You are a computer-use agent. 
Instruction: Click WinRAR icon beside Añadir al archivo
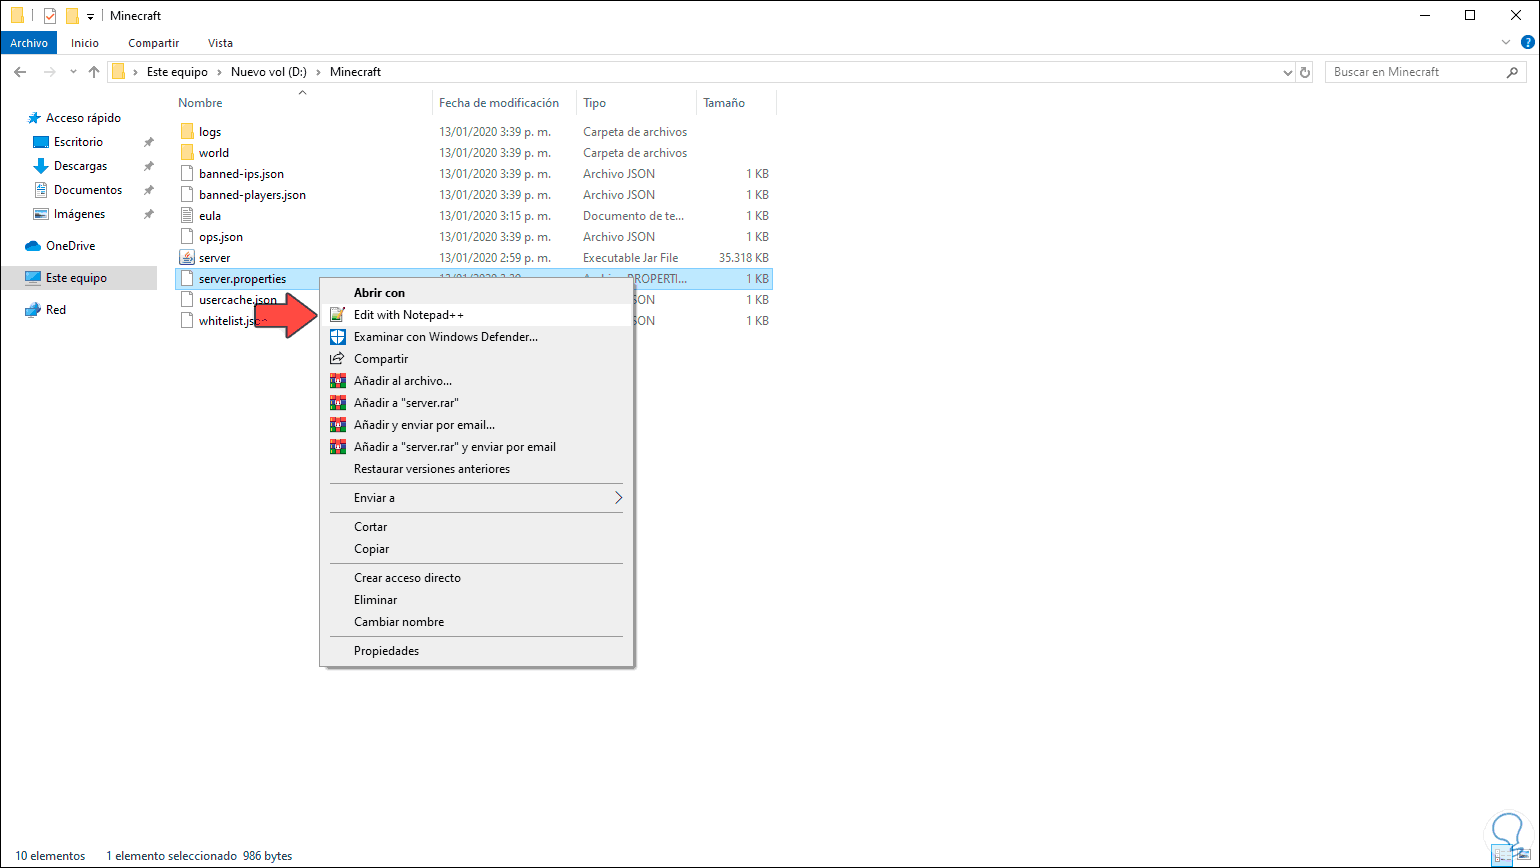tap(337, 381)
